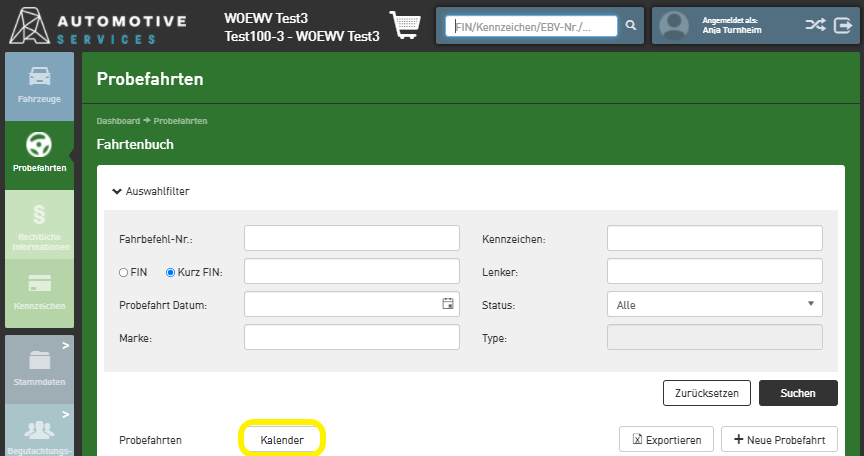The height and width of the screenshot is (456, 864).
Task: Open Kennzeichen in the sidebar
Action: [38, 292]
